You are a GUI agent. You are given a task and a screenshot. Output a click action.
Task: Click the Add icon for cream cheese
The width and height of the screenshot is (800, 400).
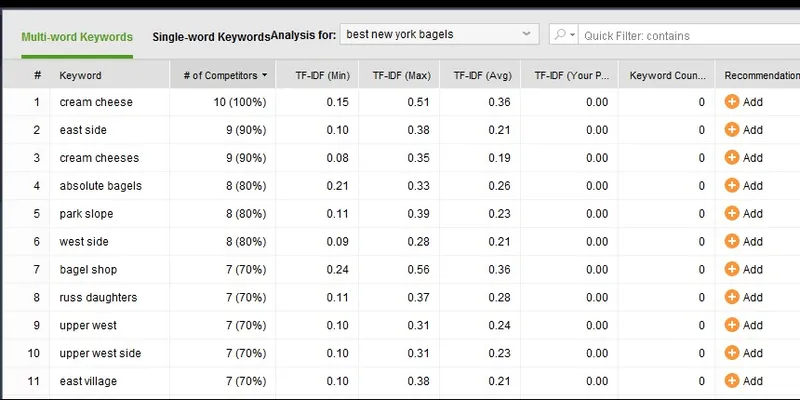click(732, 102)
